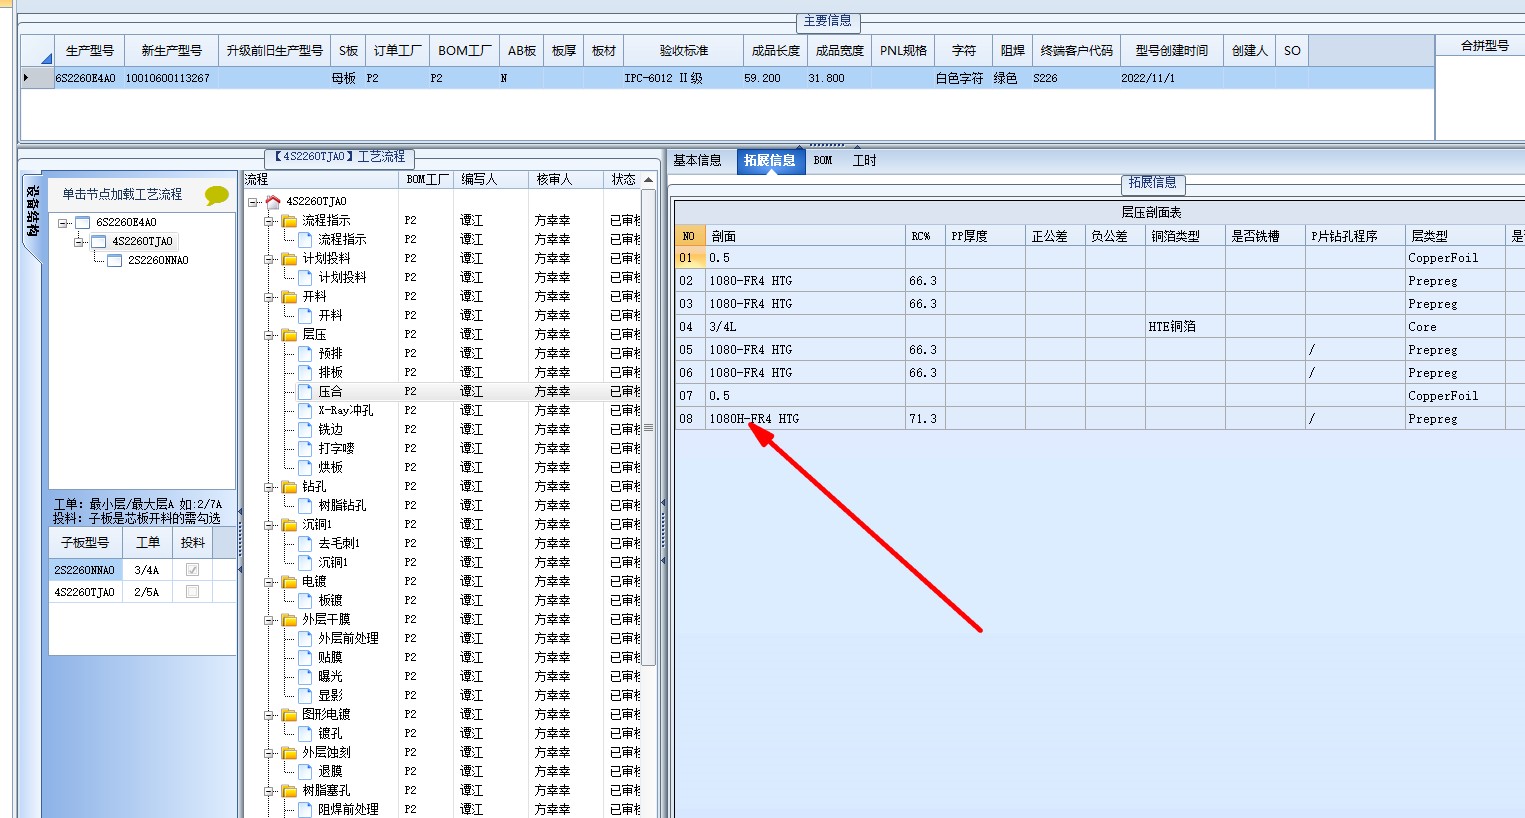Viewport: 1525px width, 818px height.
Task: Click the node icon of 6S2260E4A0
Action: click(83, 223)
